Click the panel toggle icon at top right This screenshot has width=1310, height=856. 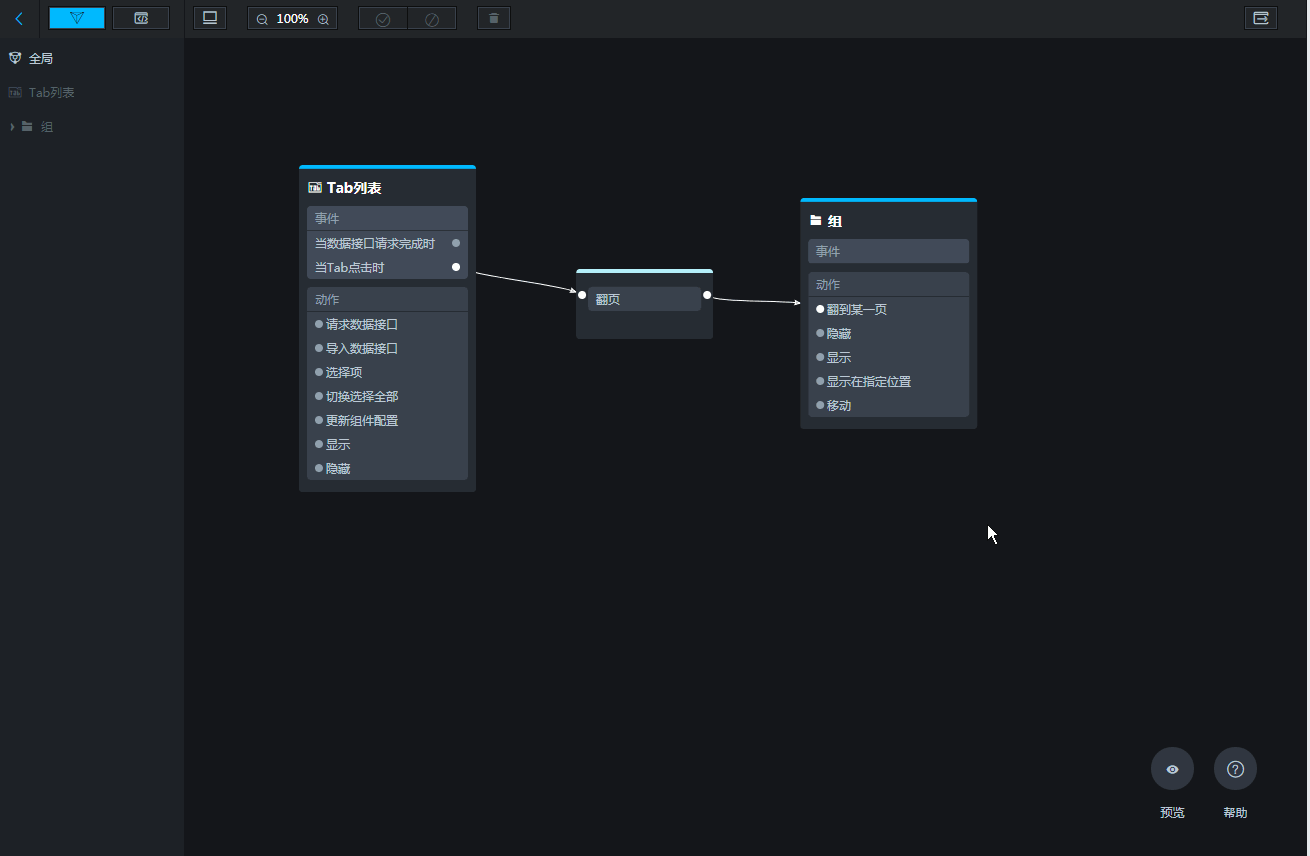pyautogui.click(x=1261, y=18)
